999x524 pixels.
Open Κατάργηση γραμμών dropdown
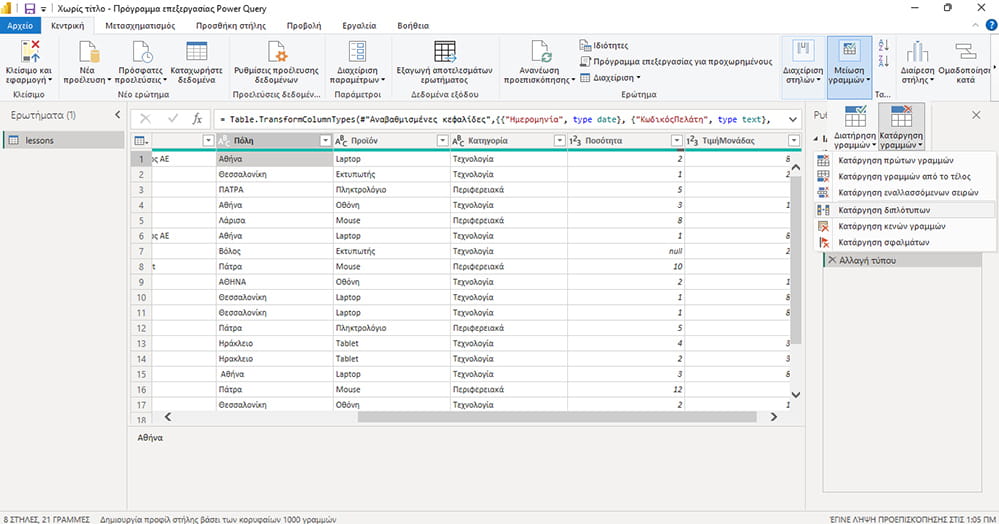coord(901,127)
